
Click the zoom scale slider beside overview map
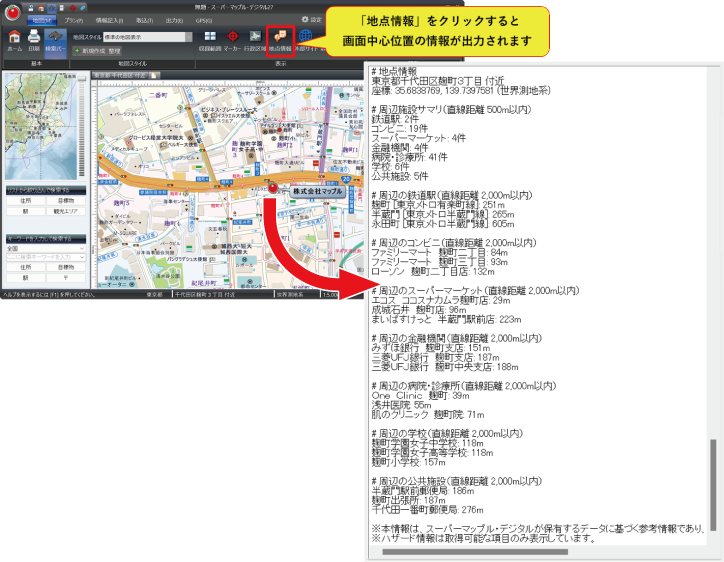pos(82,126)
